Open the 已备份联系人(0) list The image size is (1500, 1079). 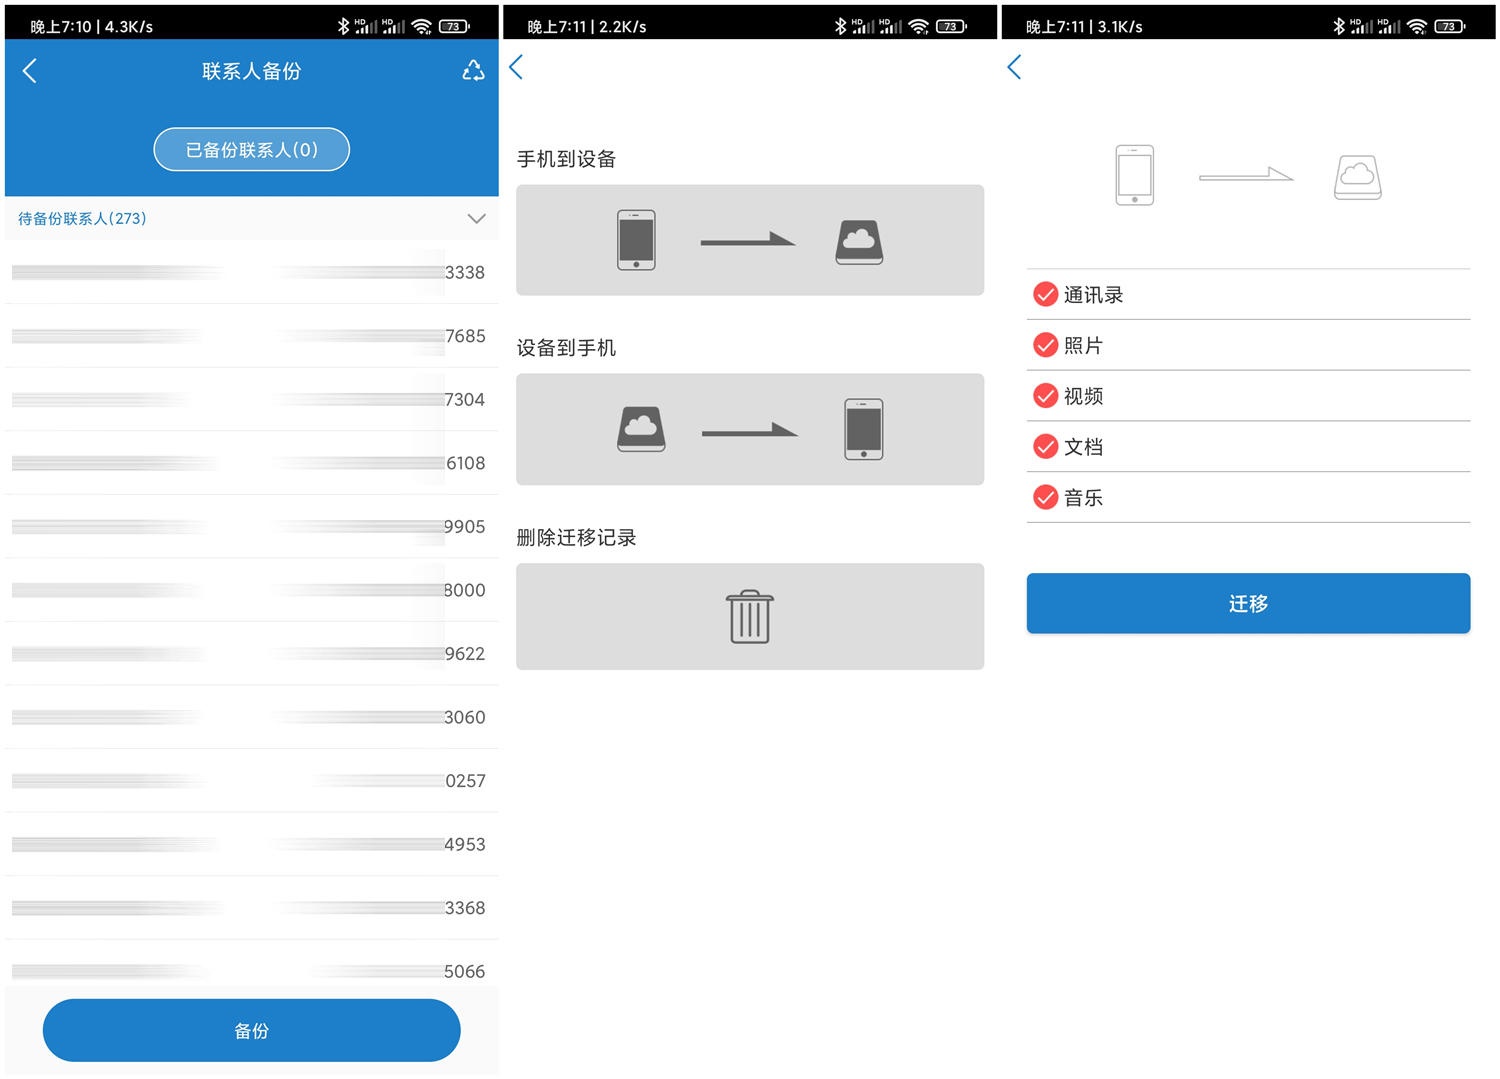(251, 150)
